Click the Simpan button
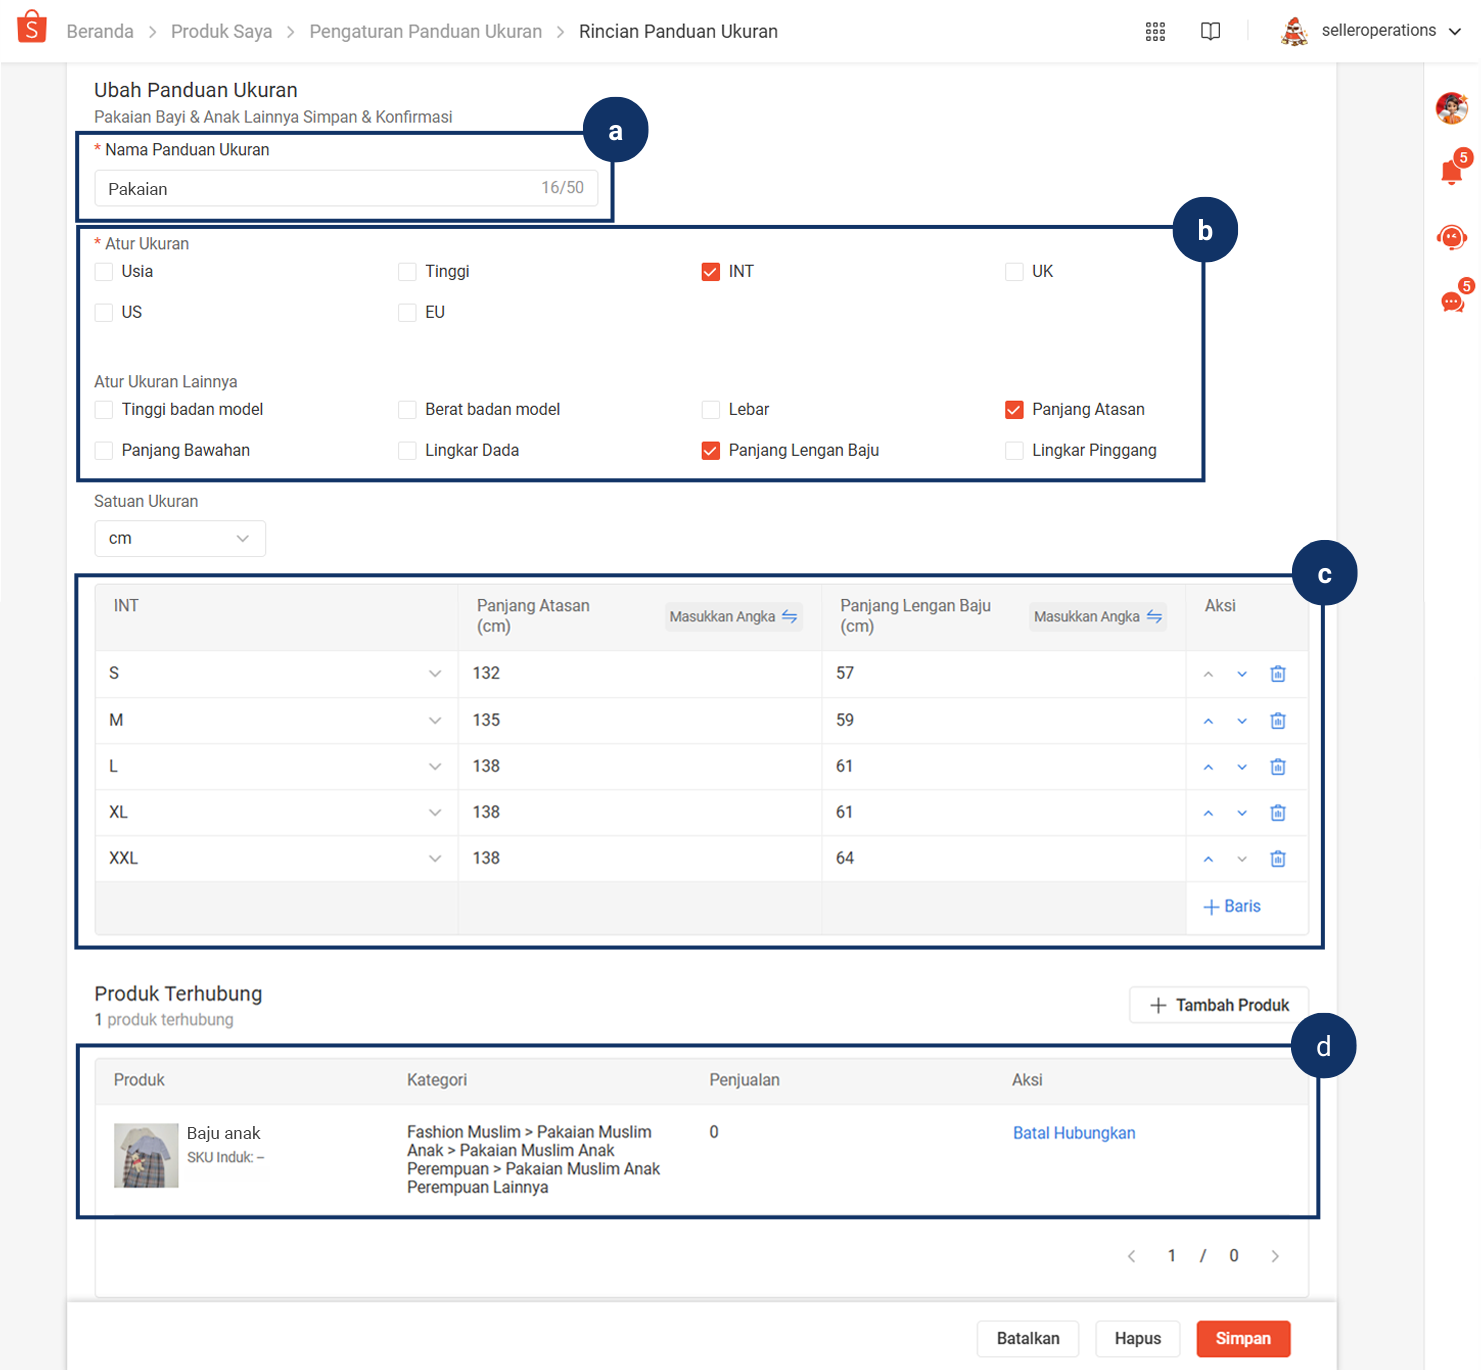 1243,1339
